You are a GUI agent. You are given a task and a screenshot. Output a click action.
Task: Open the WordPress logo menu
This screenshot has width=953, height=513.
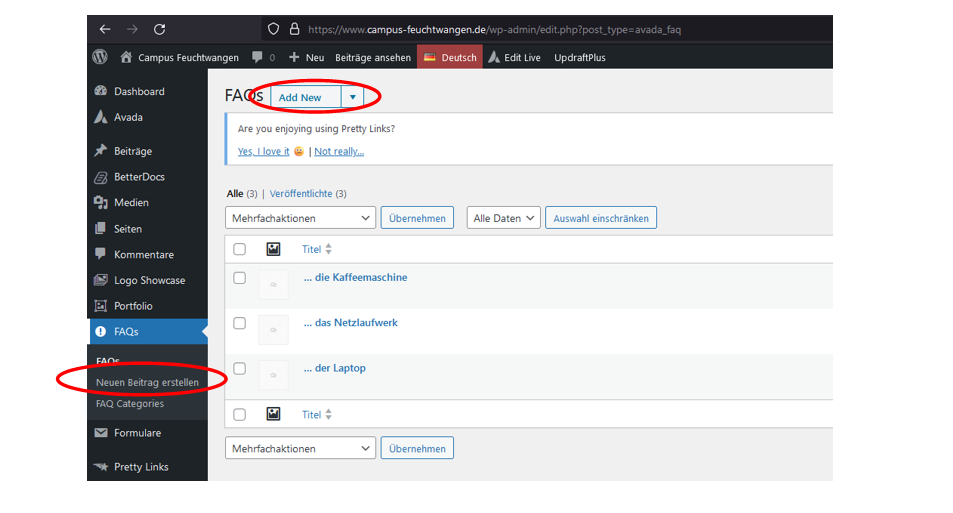coord(100,57)
